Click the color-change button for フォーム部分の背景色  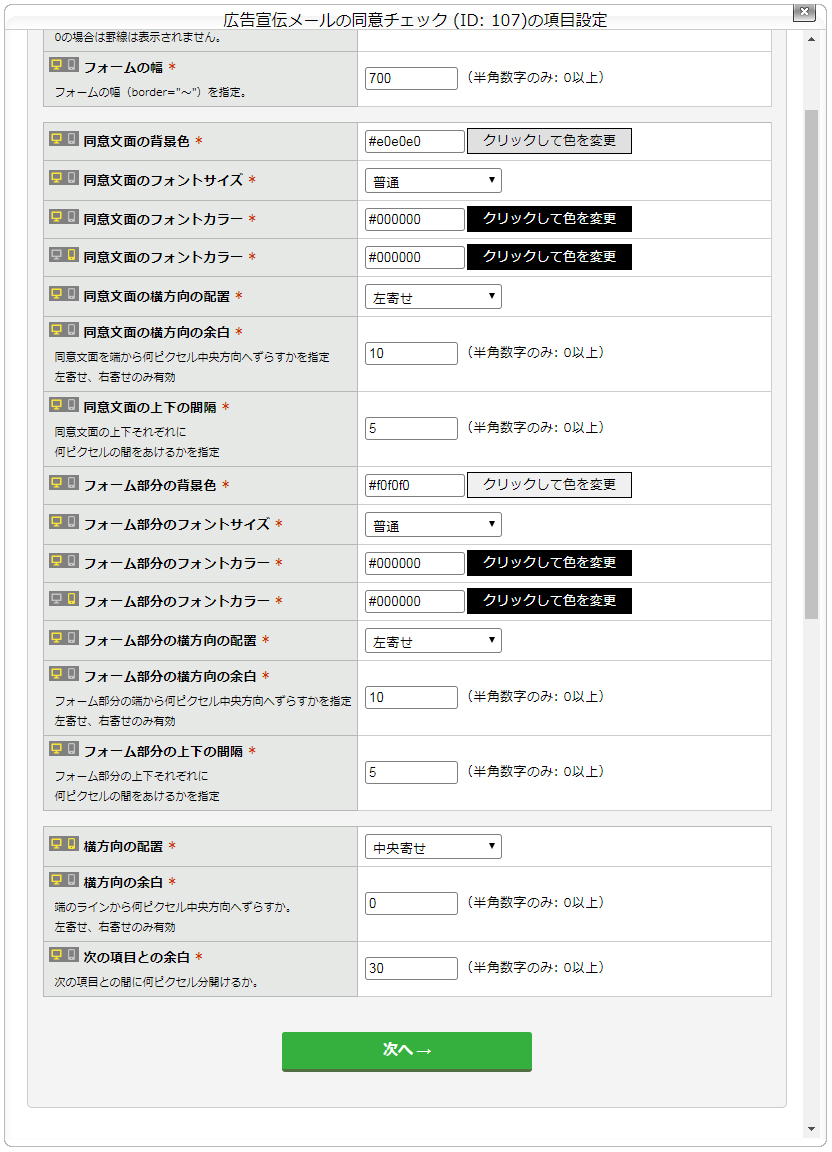(549, 485)
